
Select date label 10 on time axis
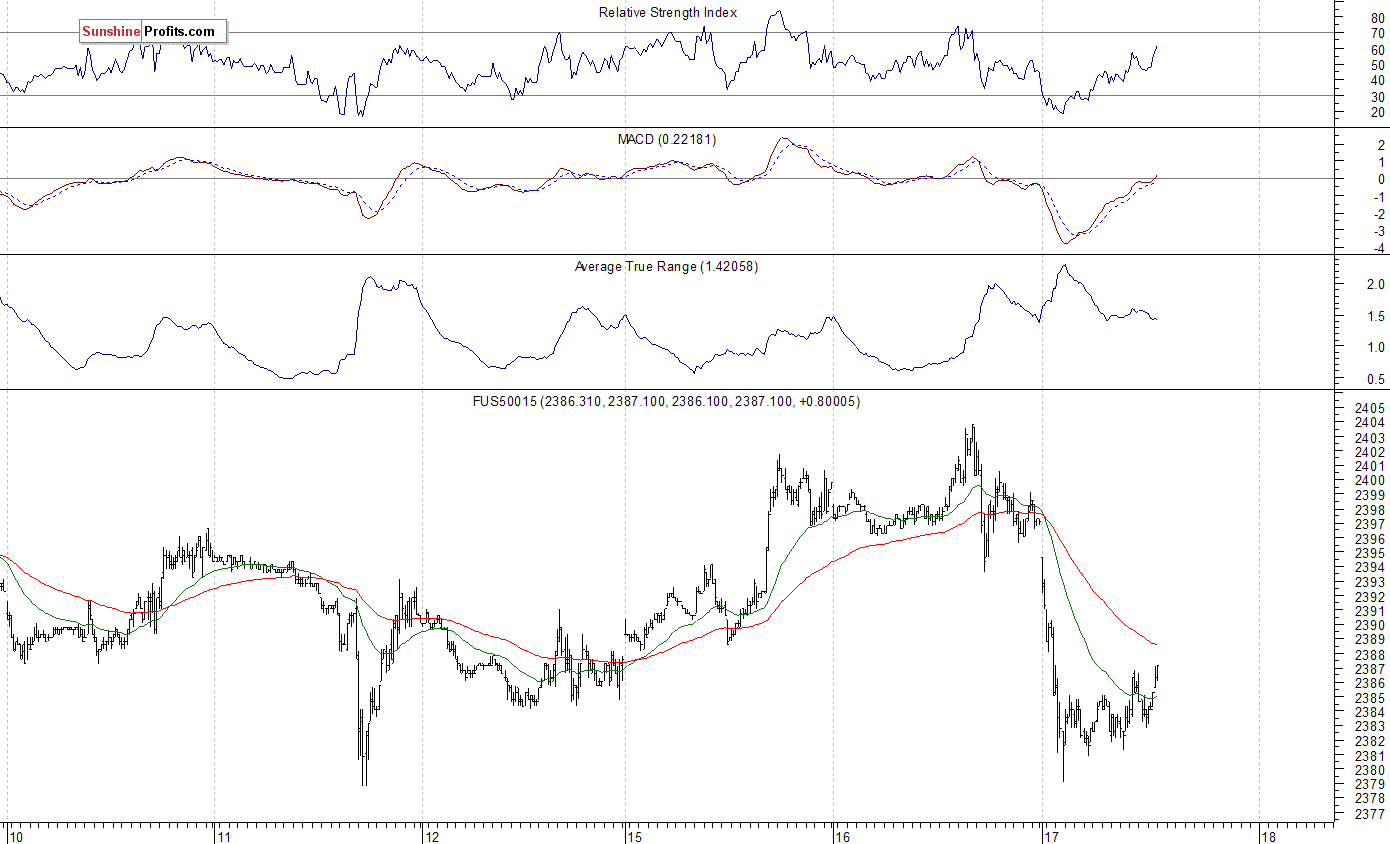16,836
